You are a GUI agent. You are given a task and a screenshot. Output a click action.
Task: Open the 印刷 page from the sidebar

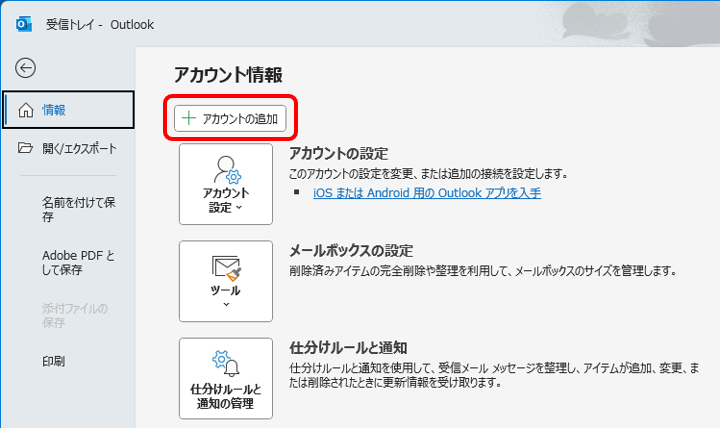[54, 361]
